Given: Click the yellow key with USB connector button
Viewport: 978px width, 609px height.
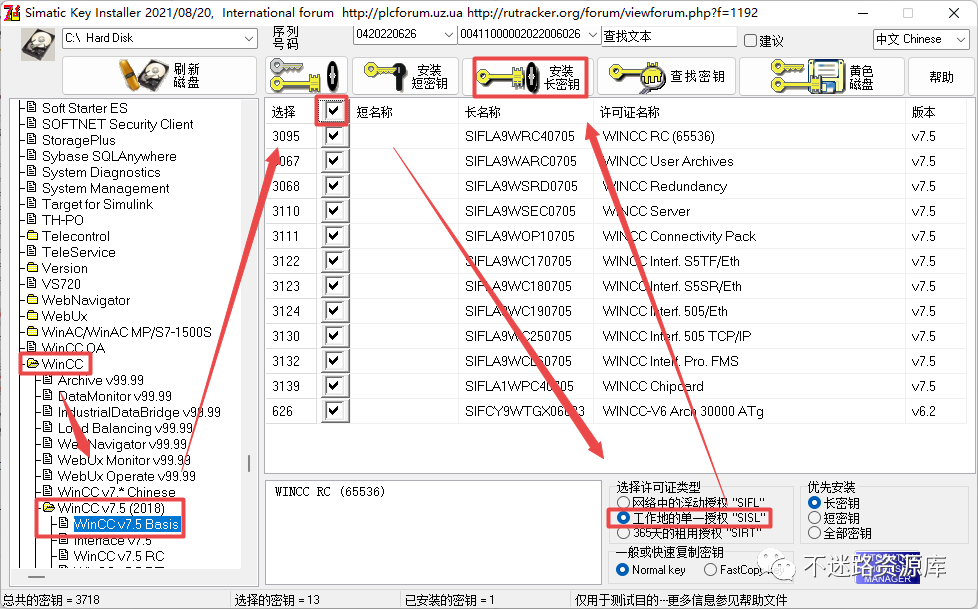Looking at the screenshot, I should (306, 76).
